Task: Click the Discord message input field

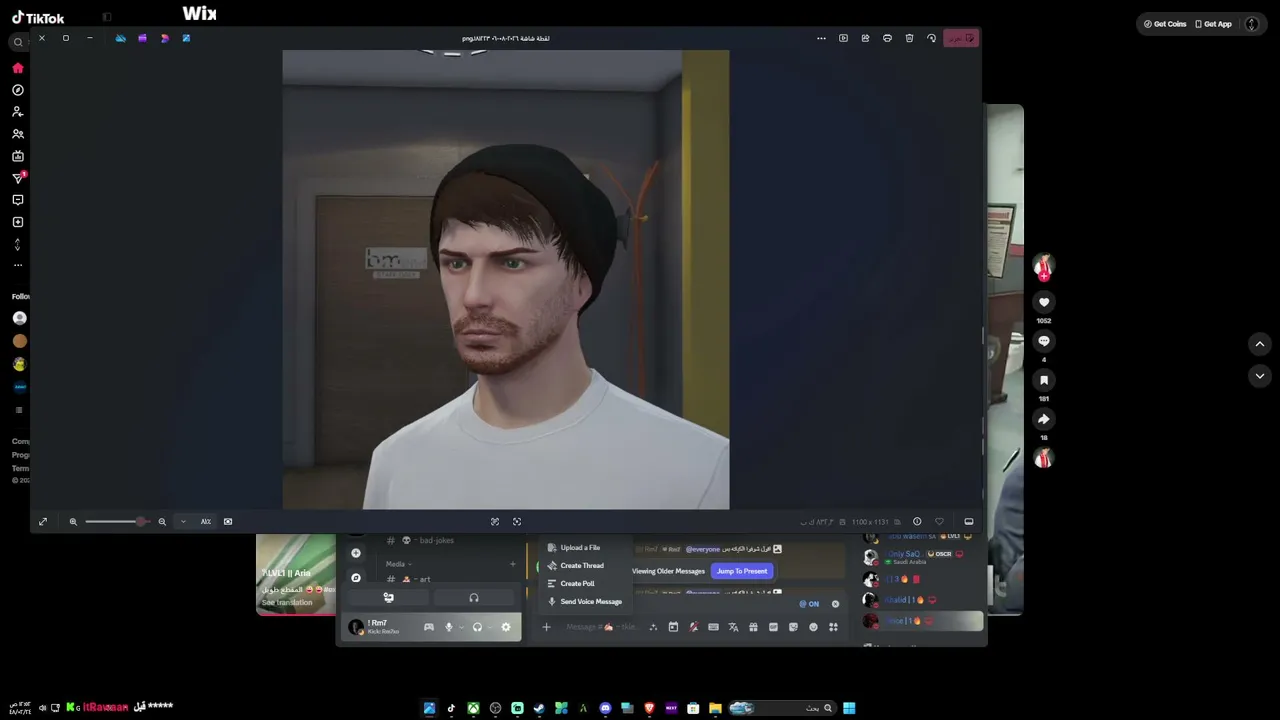Action: point(602,627)
